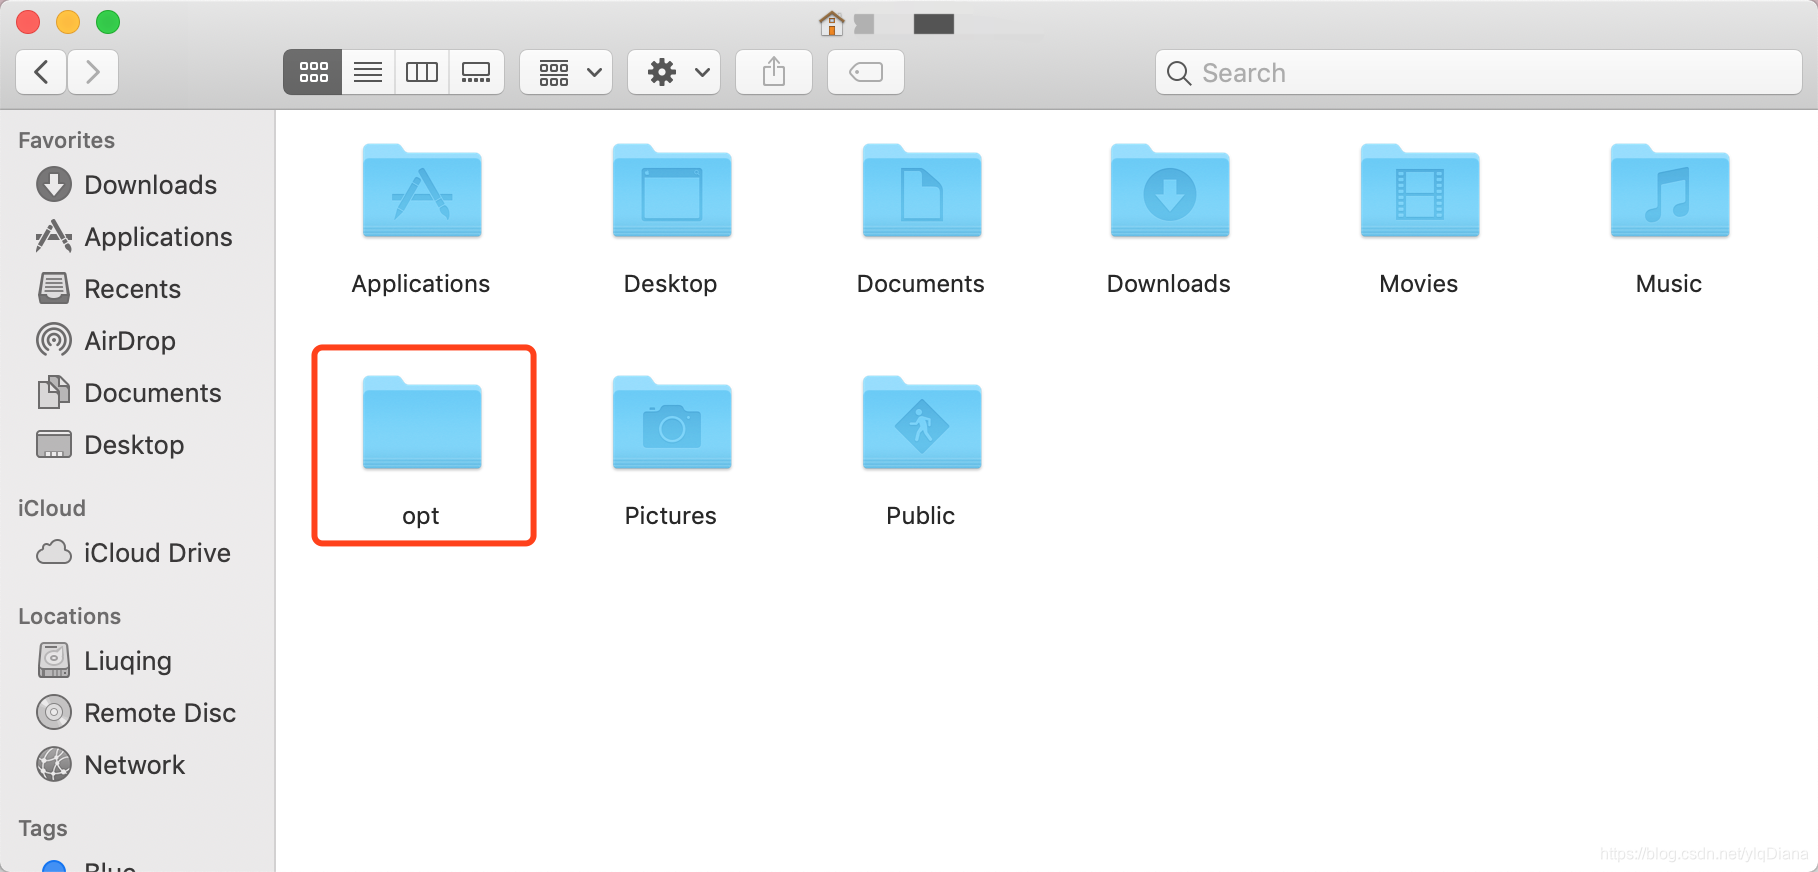The height and width of the screenshot is (872, 1818).
Task: Open Applications in the sidebar
Action: pos(135,237)
